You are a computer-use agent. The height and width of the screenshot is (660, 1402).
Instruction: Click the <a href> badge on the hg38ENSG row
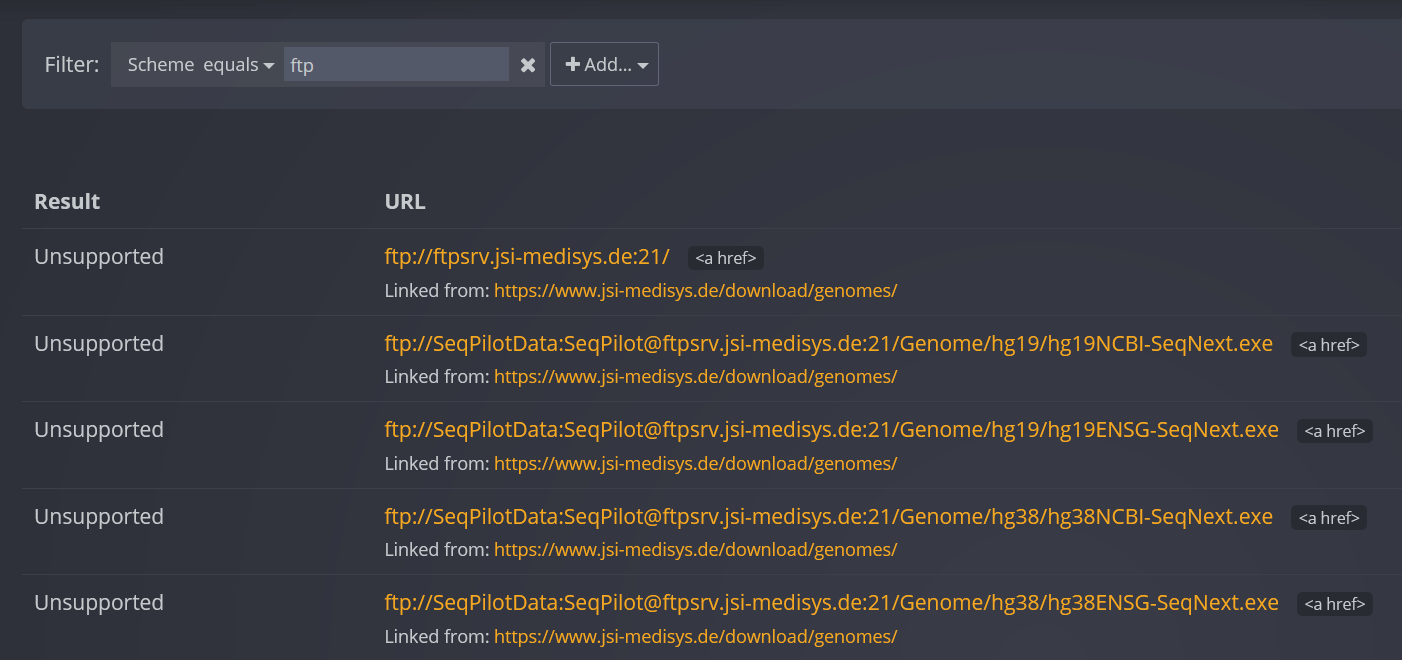pyautogui.click(x=1334, y=603)
